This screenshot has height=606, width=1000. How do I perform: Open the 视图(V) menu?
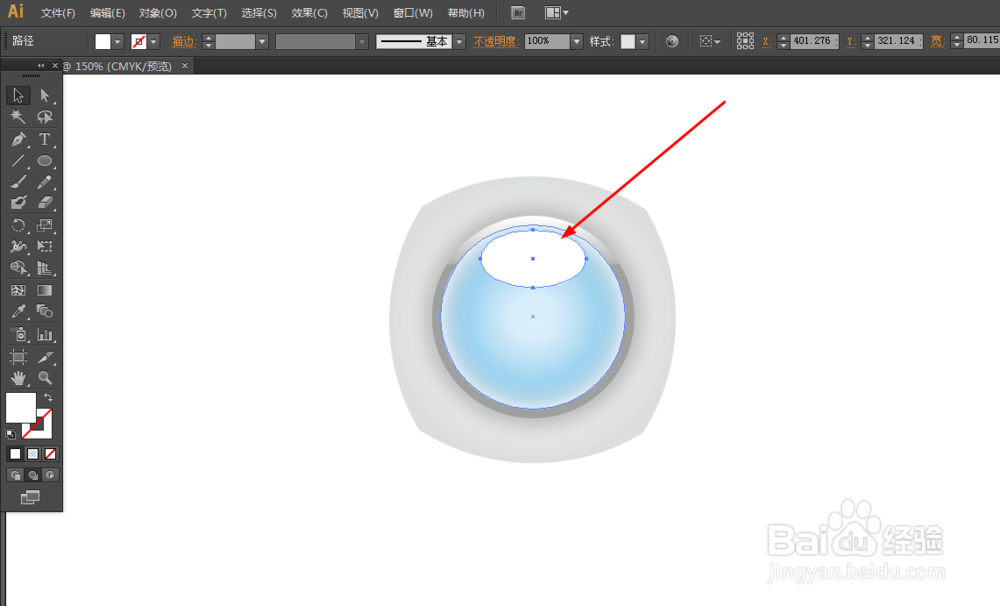pyautogui.click(x=360, y=13)
